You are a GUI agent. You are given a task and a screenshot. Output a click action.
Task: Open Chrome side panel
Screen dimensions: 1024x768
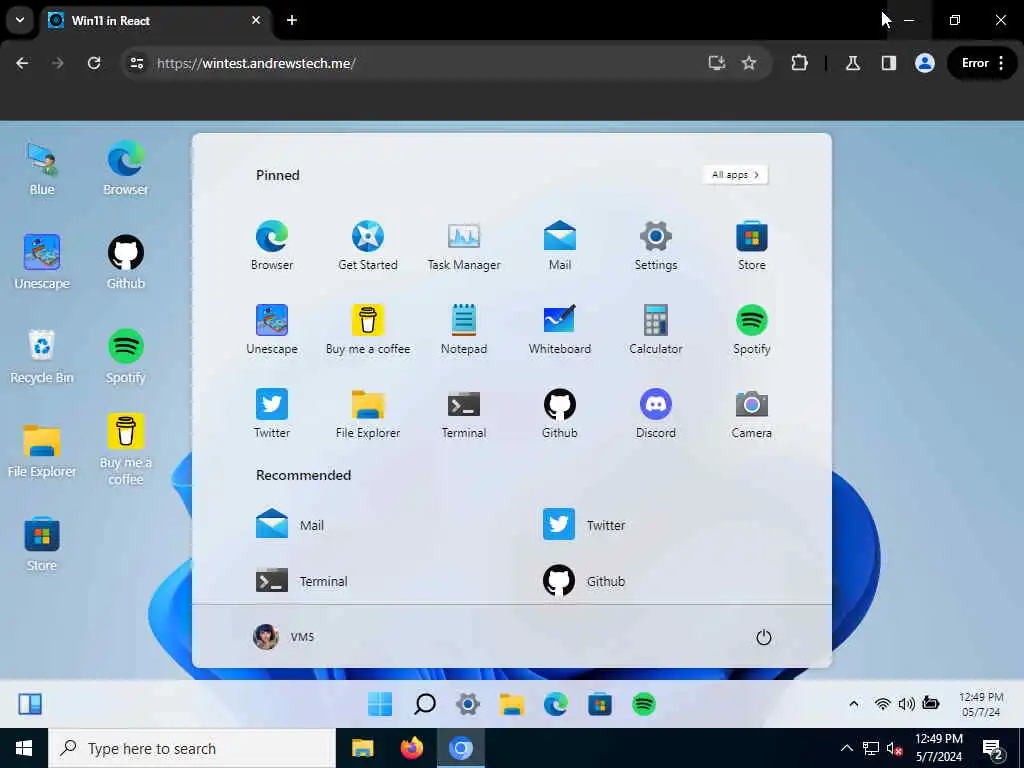(x=888, y=63)
